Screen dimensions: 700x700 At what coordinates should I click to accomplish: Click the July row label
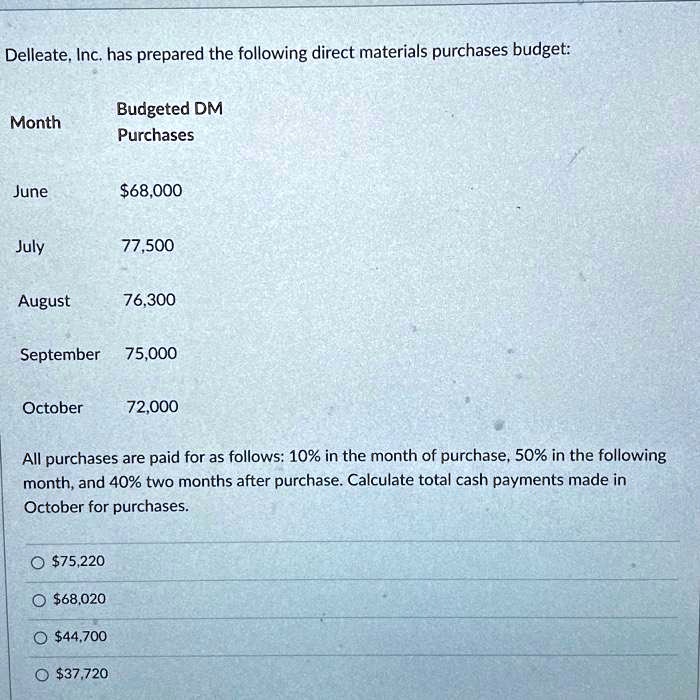click(x=29, y=246)
